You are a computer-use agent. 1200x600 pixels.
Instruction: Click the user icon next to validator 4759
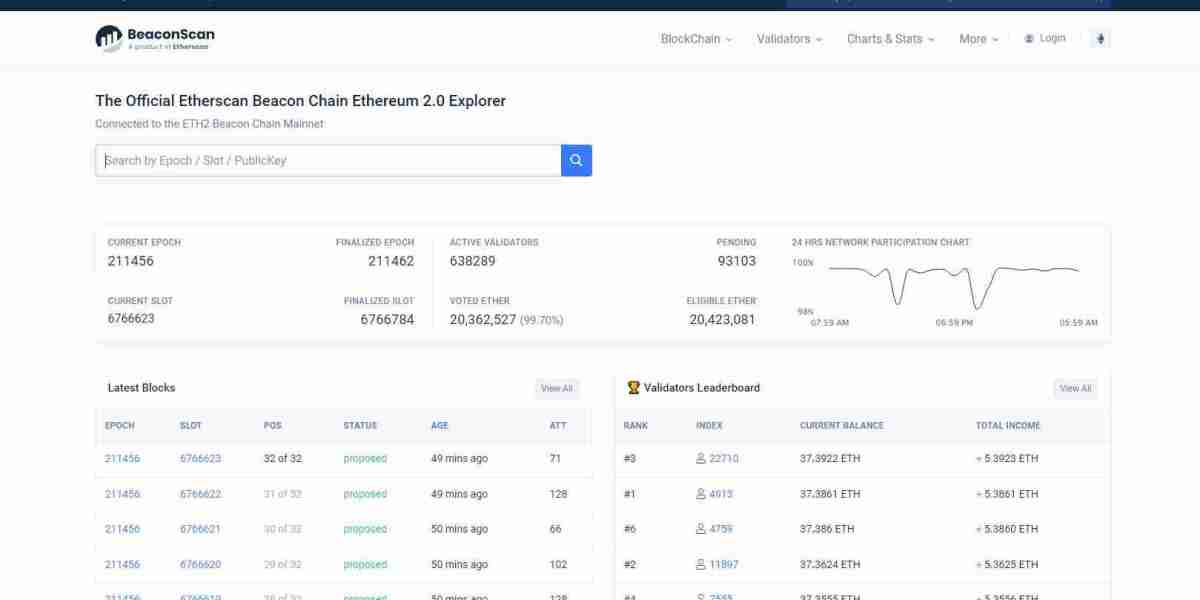(x=701, y=529)
